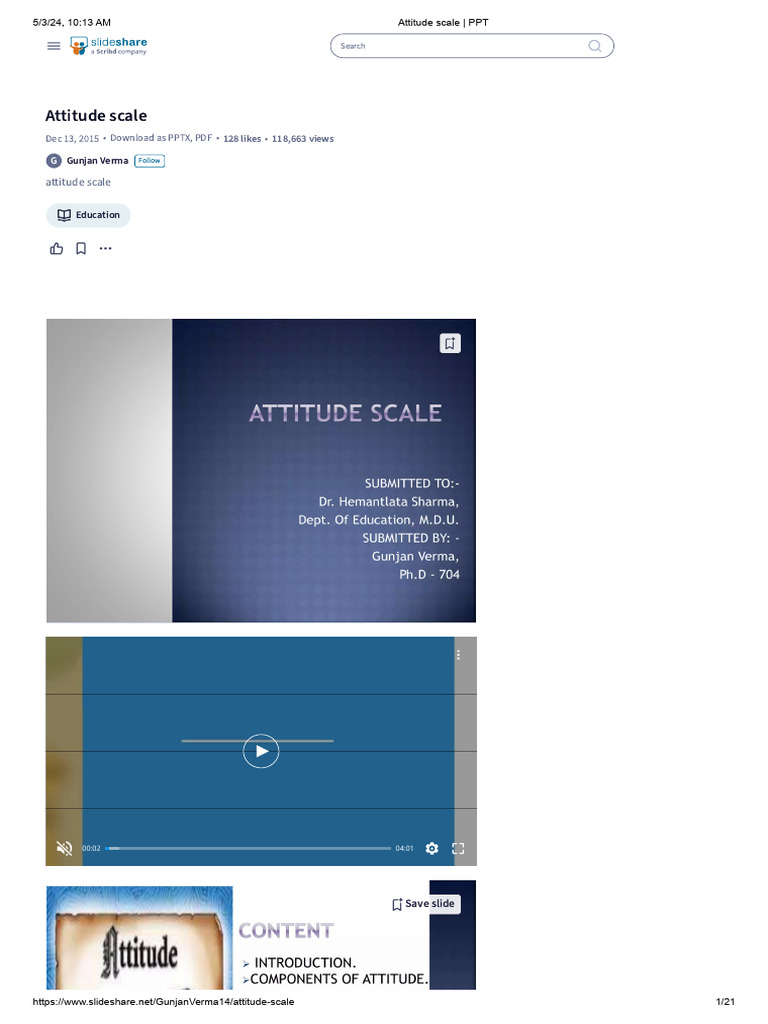Screen dimensions: 768x1024
Task: Open video player three-dot menu
Action: point(458,655)
